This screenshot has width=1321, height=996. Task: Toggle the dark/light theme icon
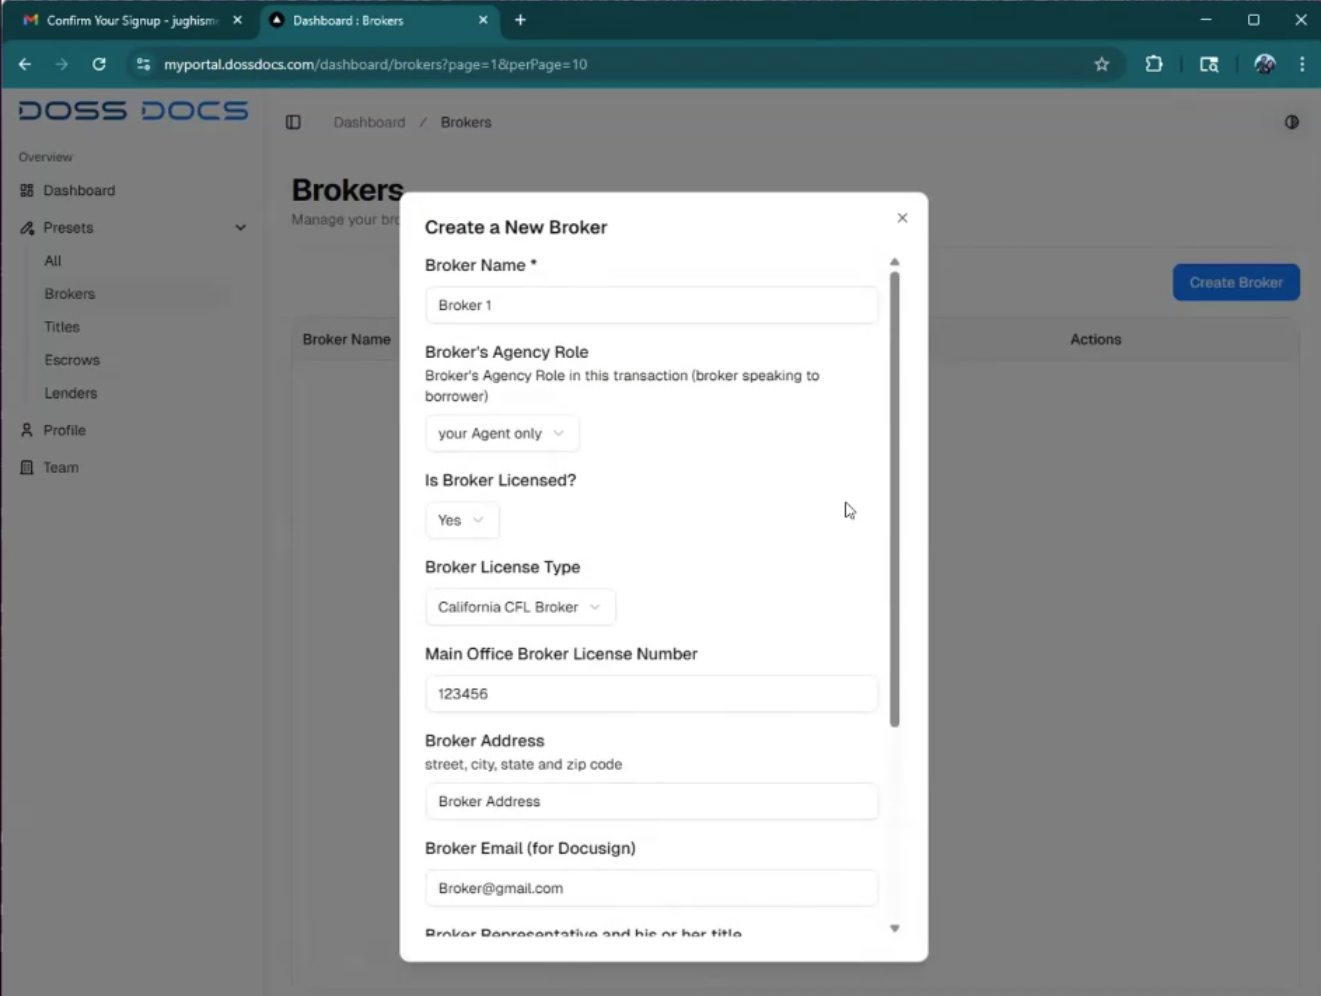1291,122
